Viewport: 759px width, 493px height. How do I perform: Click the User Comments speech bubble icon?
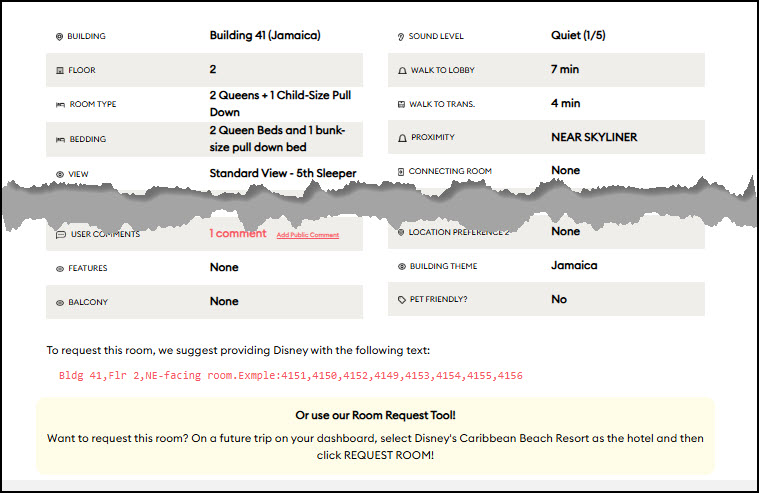pos(61,235)
